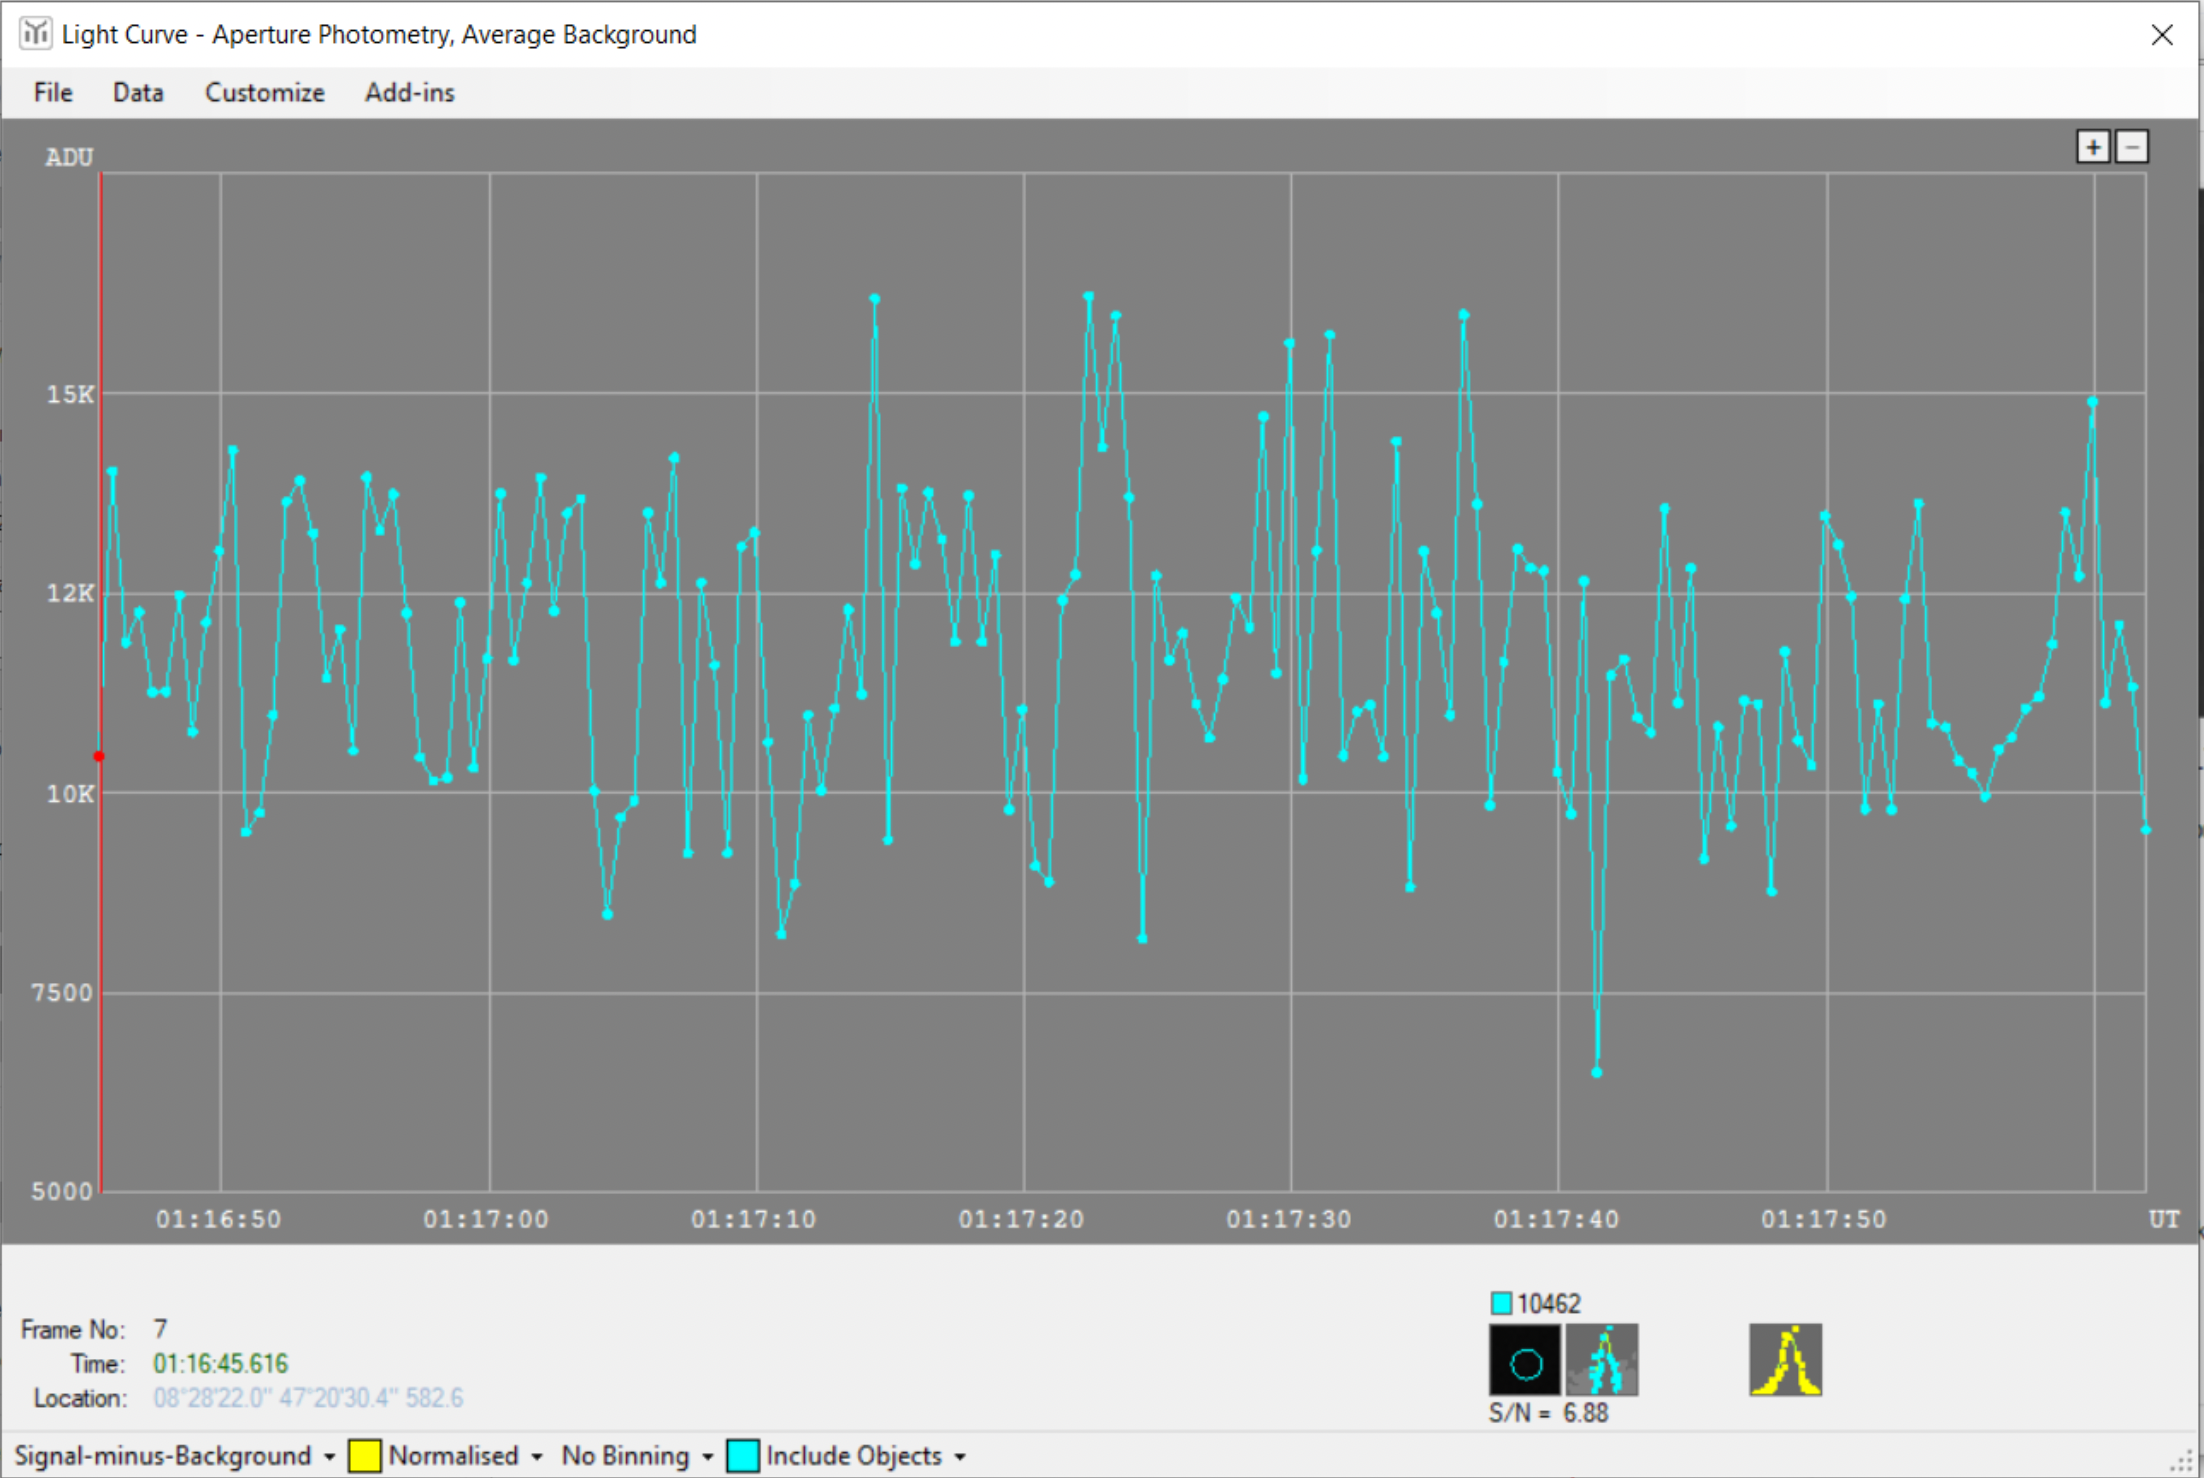The height and width of the screenshot is (1478, 2204).
Task: Click the cyan PSF fit thumbnail
Action: [1602, 1360]
